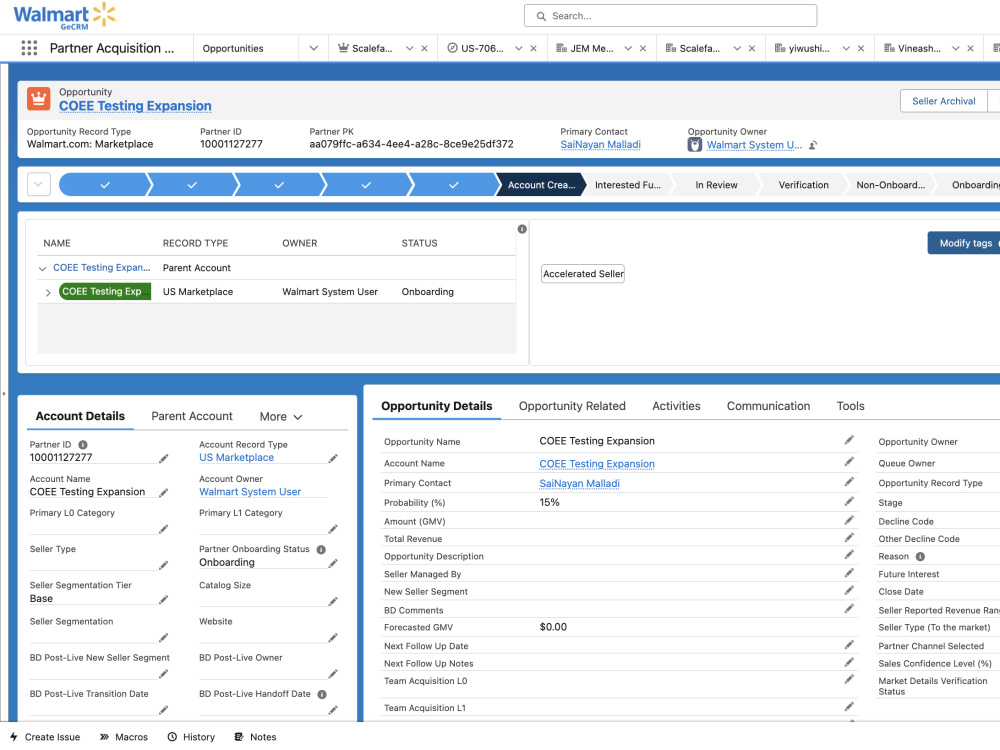Edit Seller Managed By pencil icon
The width and height of the screenshot is (1000, 750).
click(849, 573)
